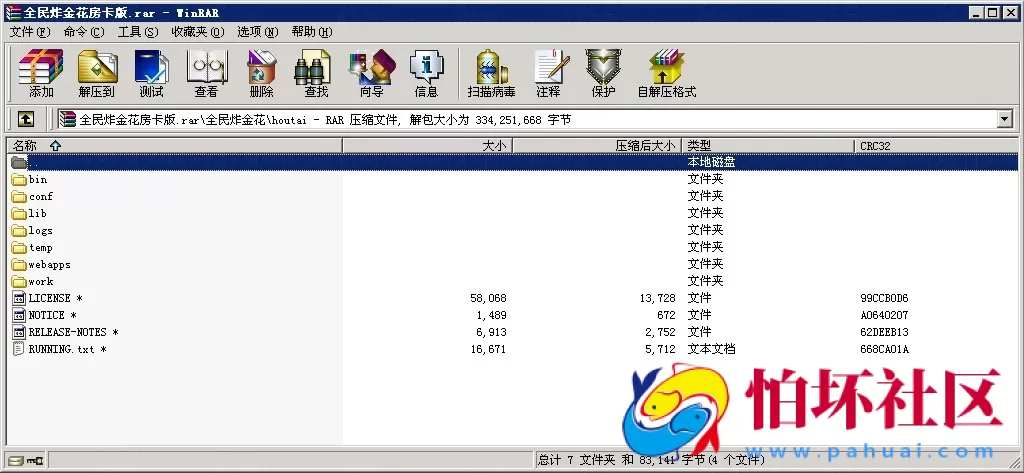1024x473 pixels.
Task: Click the Protect (保护) shield icon
Action: tap(603, 73)
